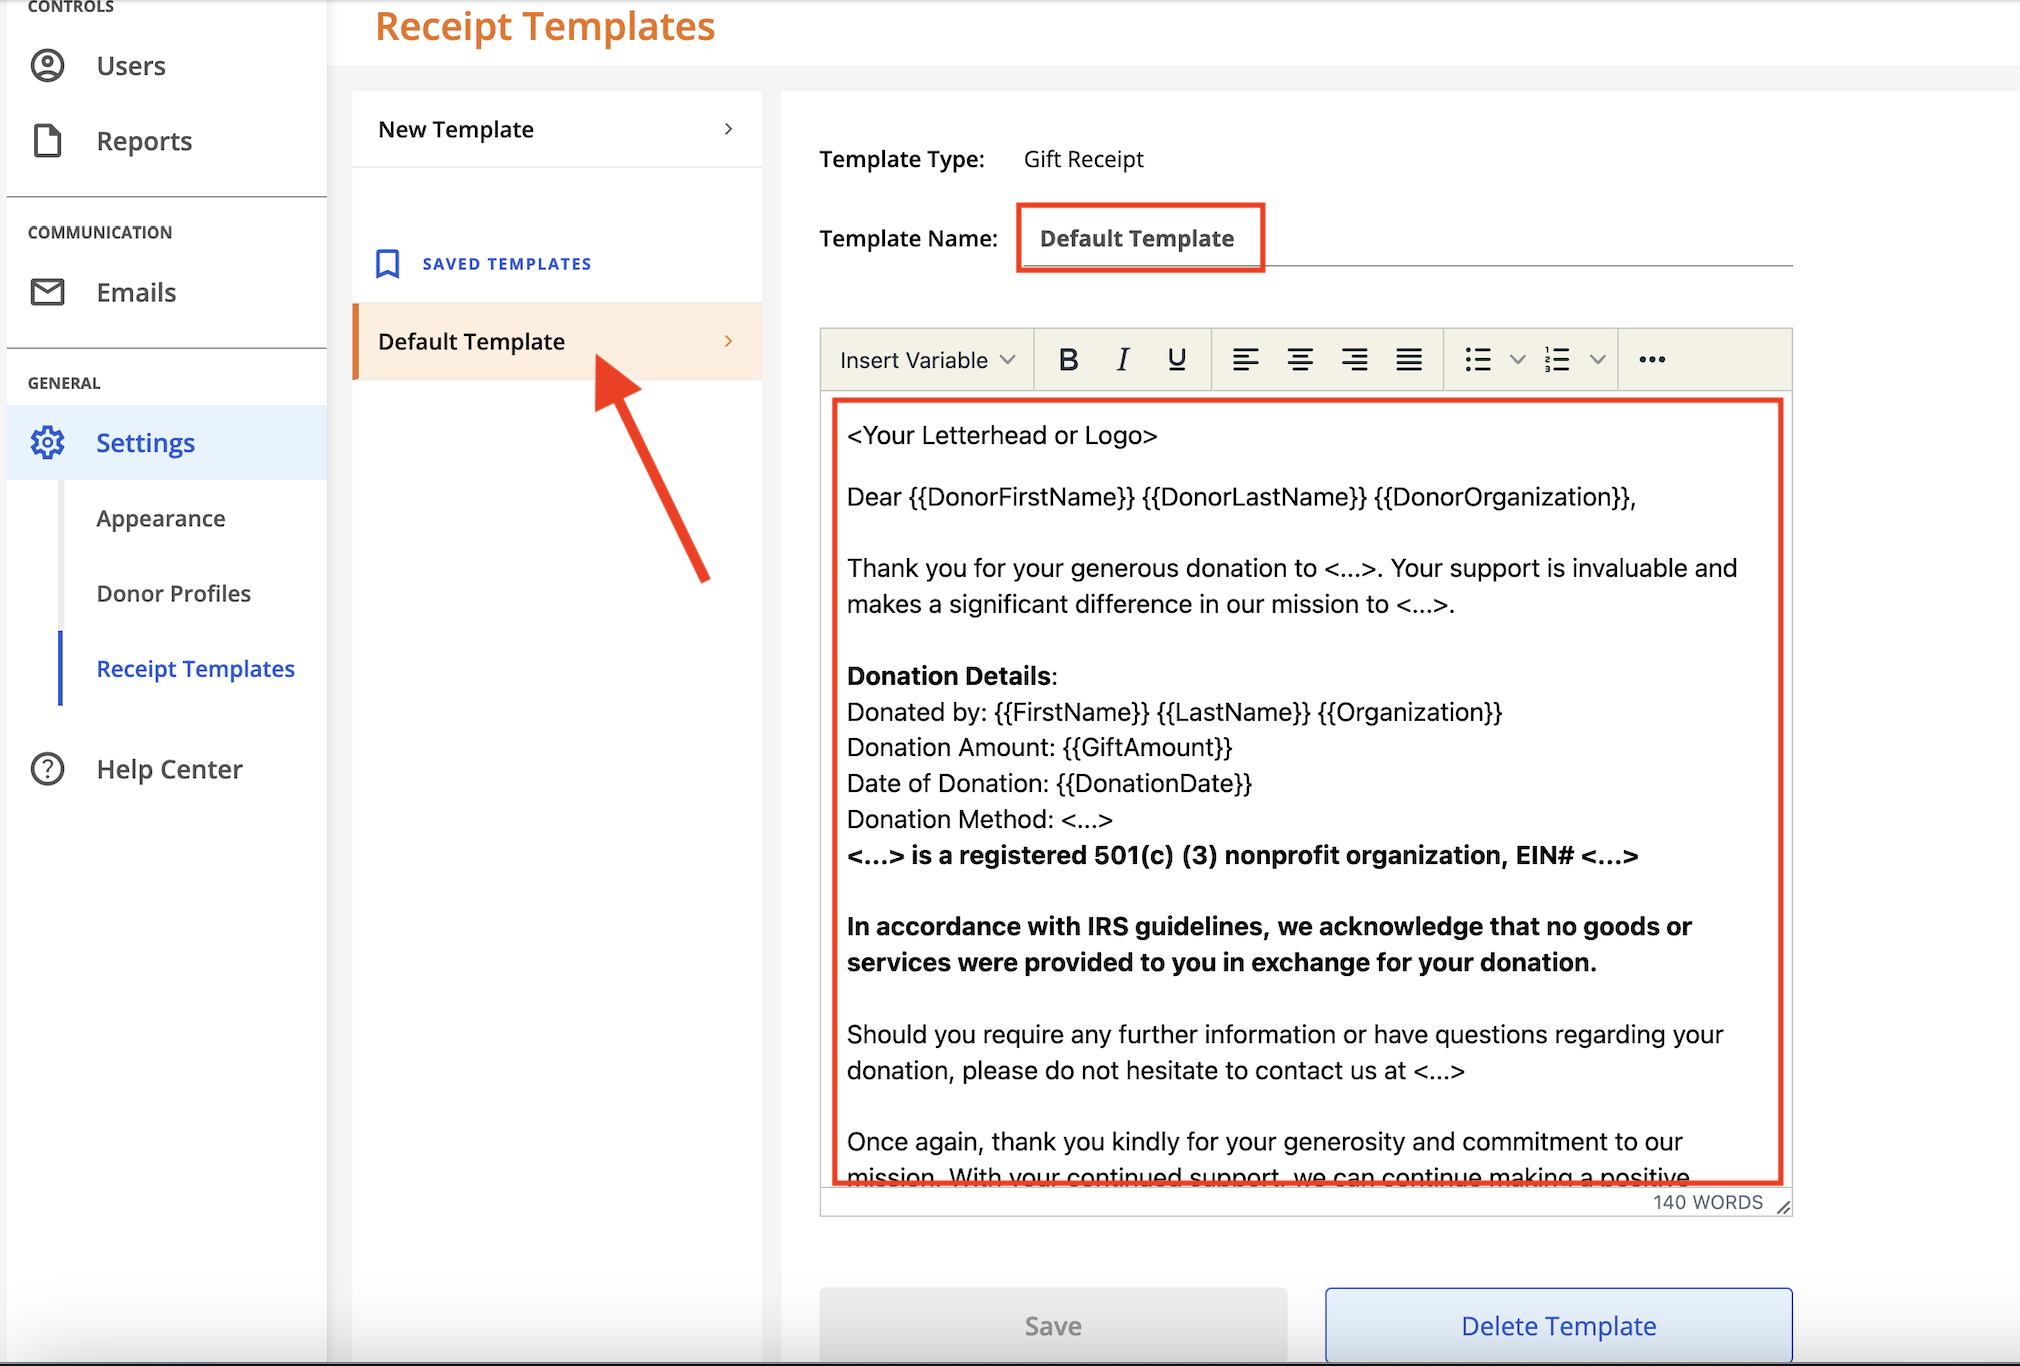Toggle Italic formatting in editor toolbar
Image resolution: width=2020 pixels, height=1366 pixels.
click(x=1123, y=360)
